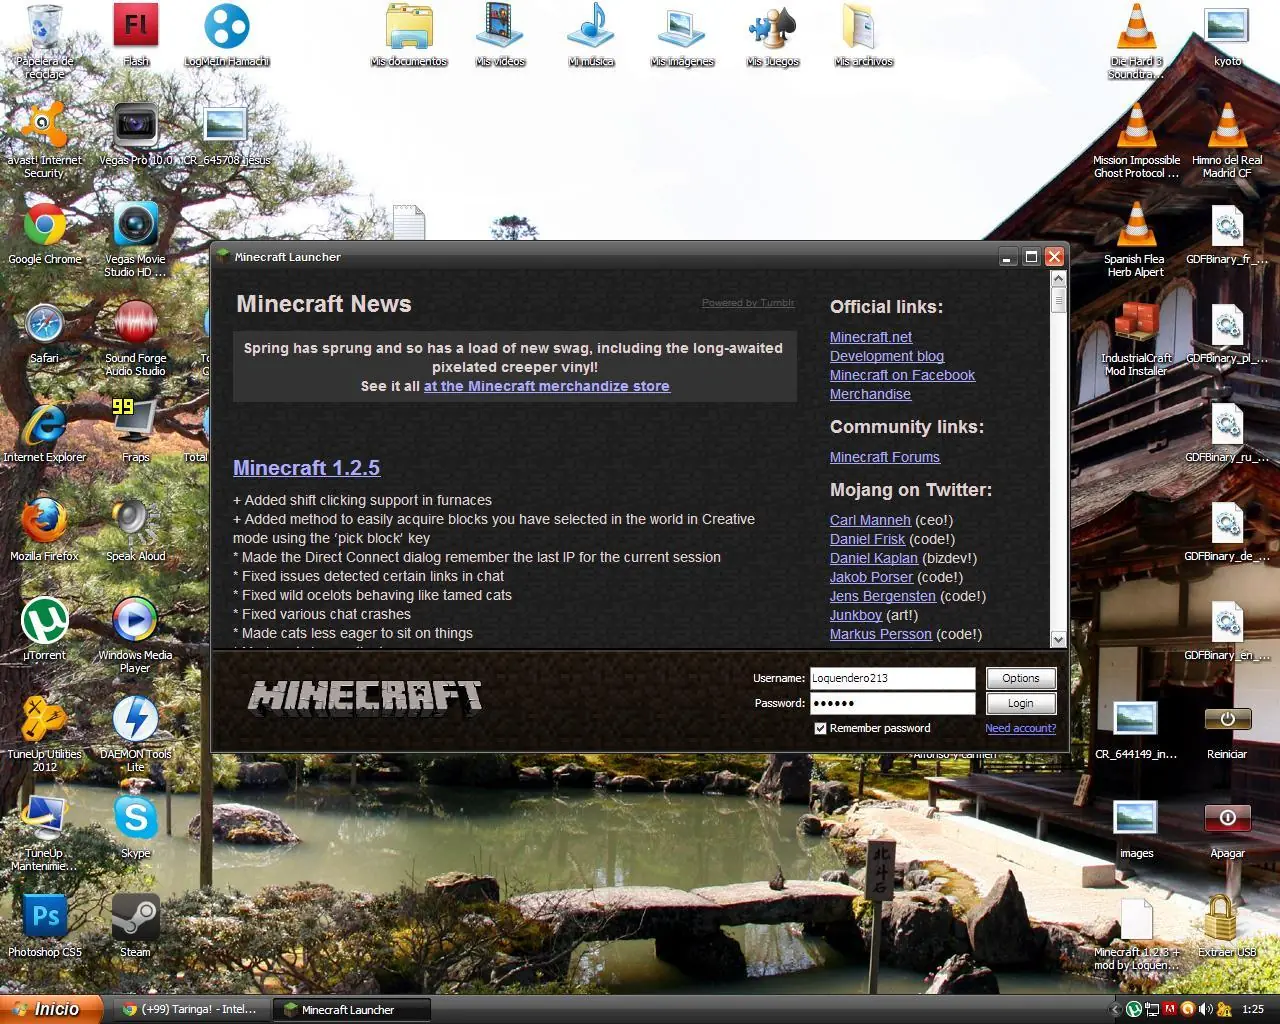The height and width of the screenshot is (1024, 1280).
Task: Open the volume speaker tray icon
Action: point(1205,1009)
